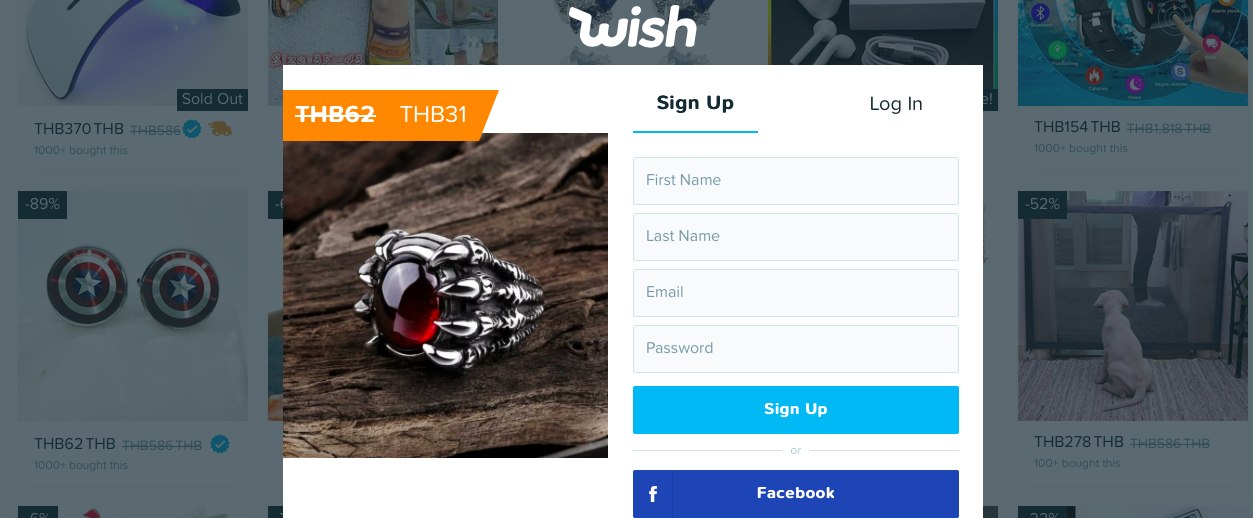
Task: Focus the First Name field
Action: [x=796, y=181]
